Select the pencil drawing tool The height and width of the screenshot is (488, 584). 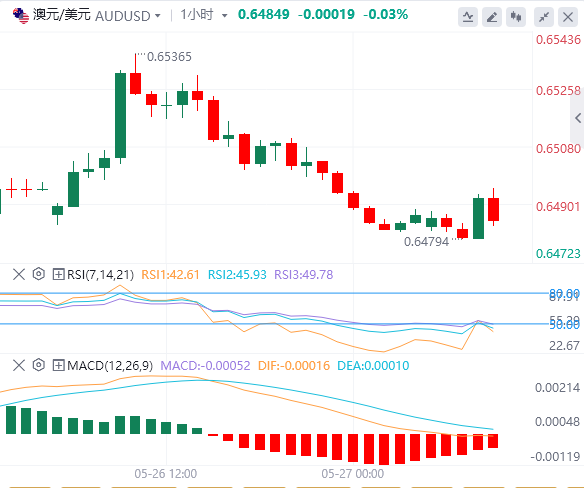492,17
